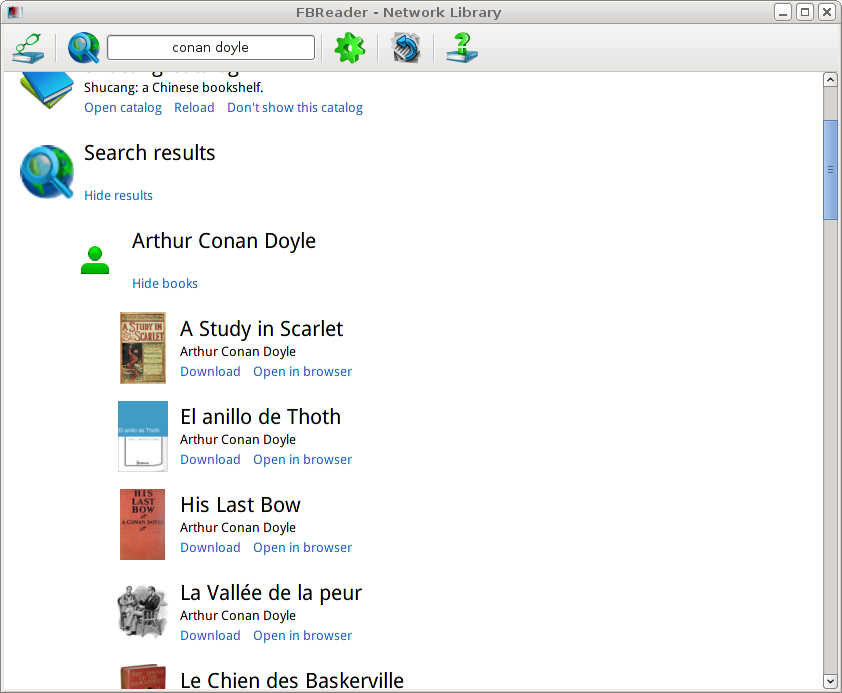Click "Shucang: a Chinese bookshelf." description
The width and height of the screenshot is (842, 693).
click(173, 87)
